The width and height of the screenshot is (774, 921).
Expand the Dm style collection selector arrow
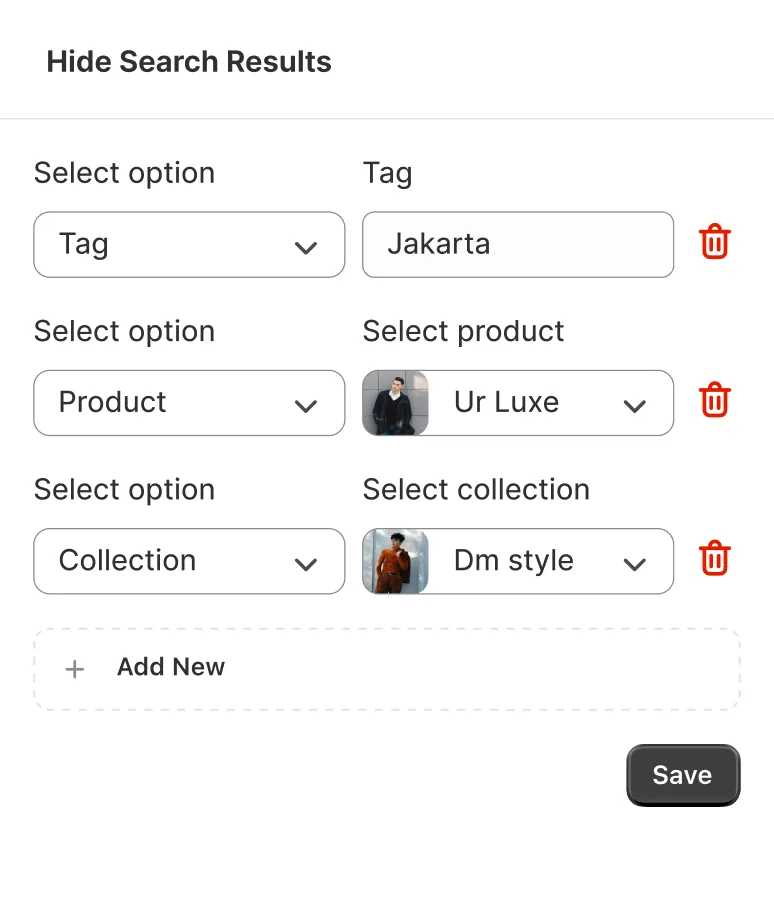click(x=634, y=563)
